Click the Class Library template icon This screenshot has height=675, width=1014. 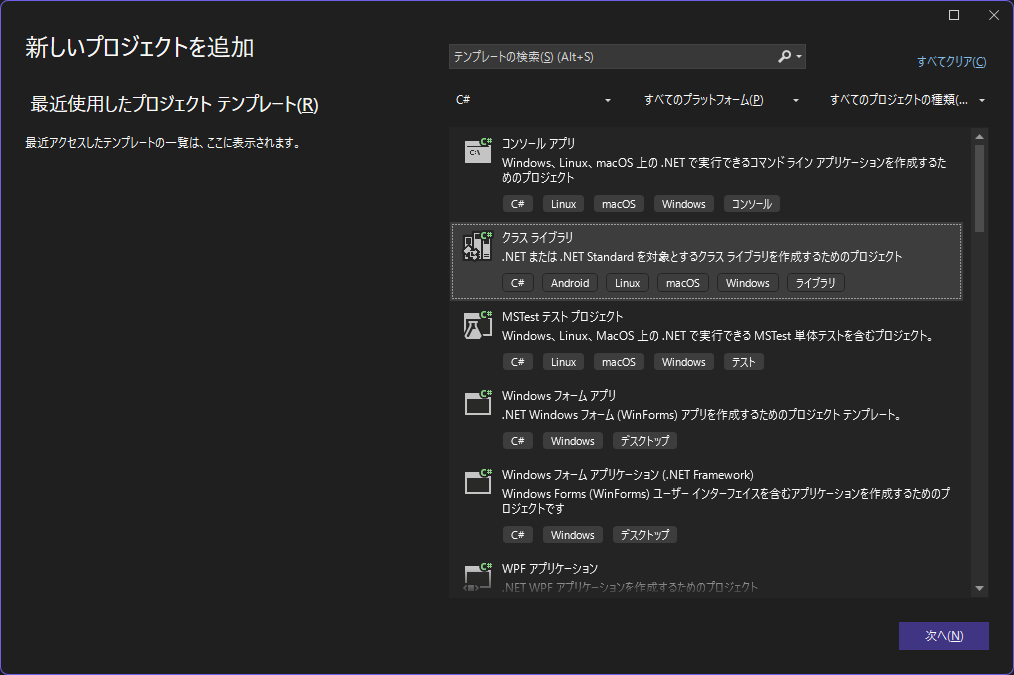tap(478, 246)
